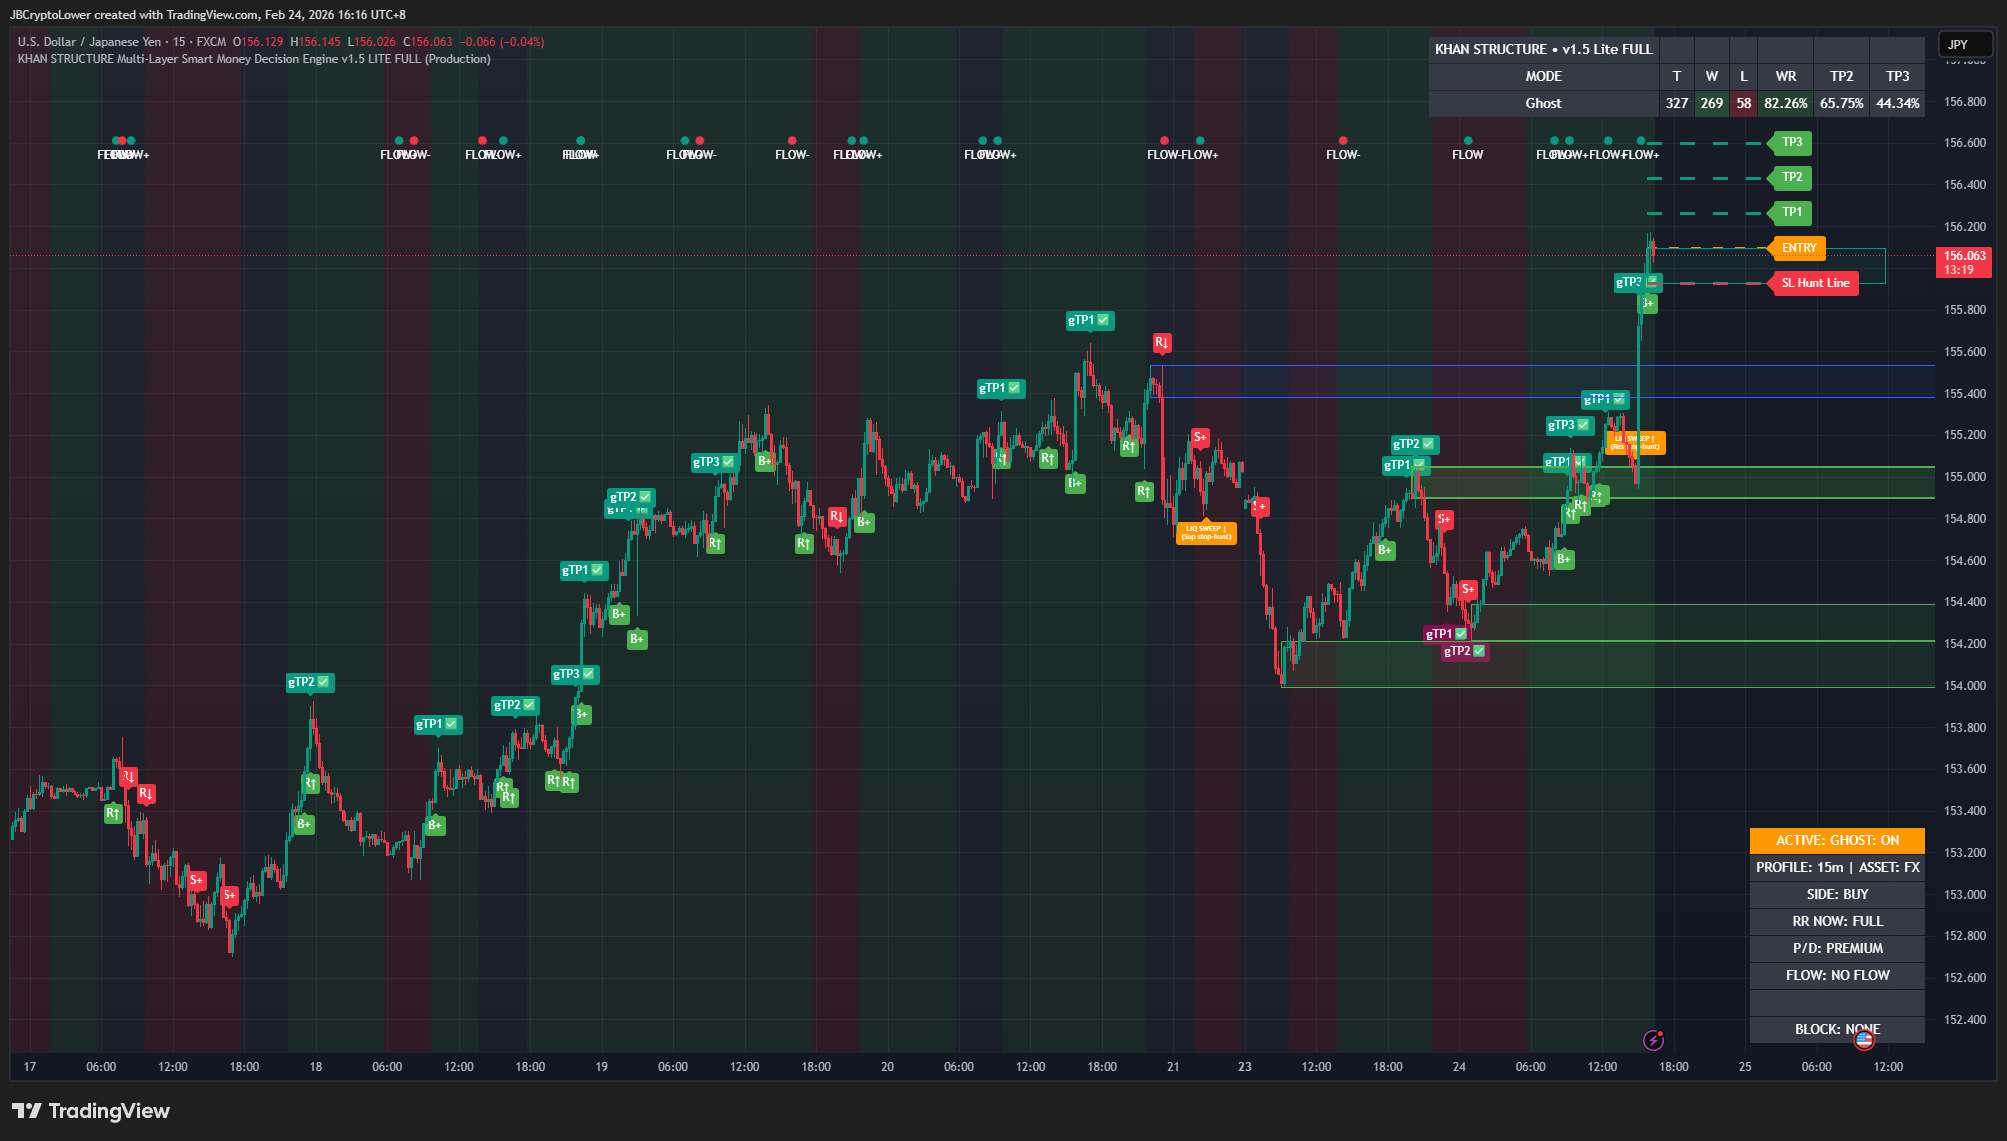
Task: Open the U.S. Dollar / Japanese Yen symbol title
Action: tap(89, 42)
